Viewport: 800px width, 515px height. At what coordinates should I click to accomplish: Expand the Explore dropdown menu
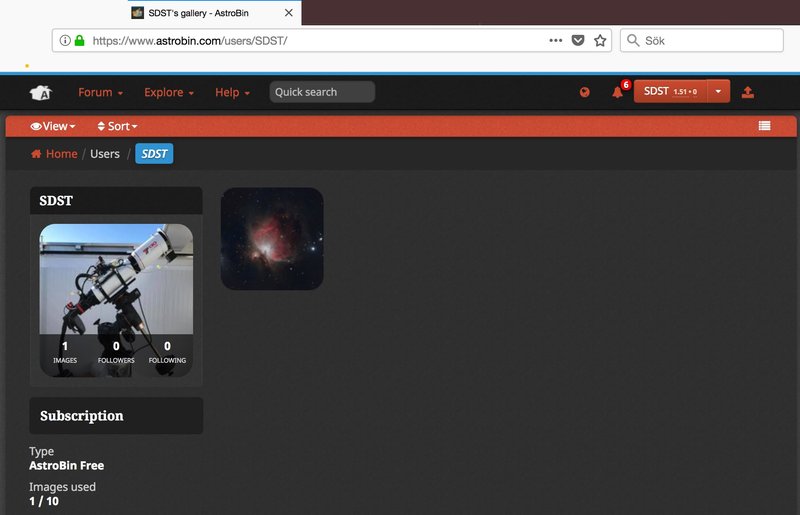click(x=169, y=92)
